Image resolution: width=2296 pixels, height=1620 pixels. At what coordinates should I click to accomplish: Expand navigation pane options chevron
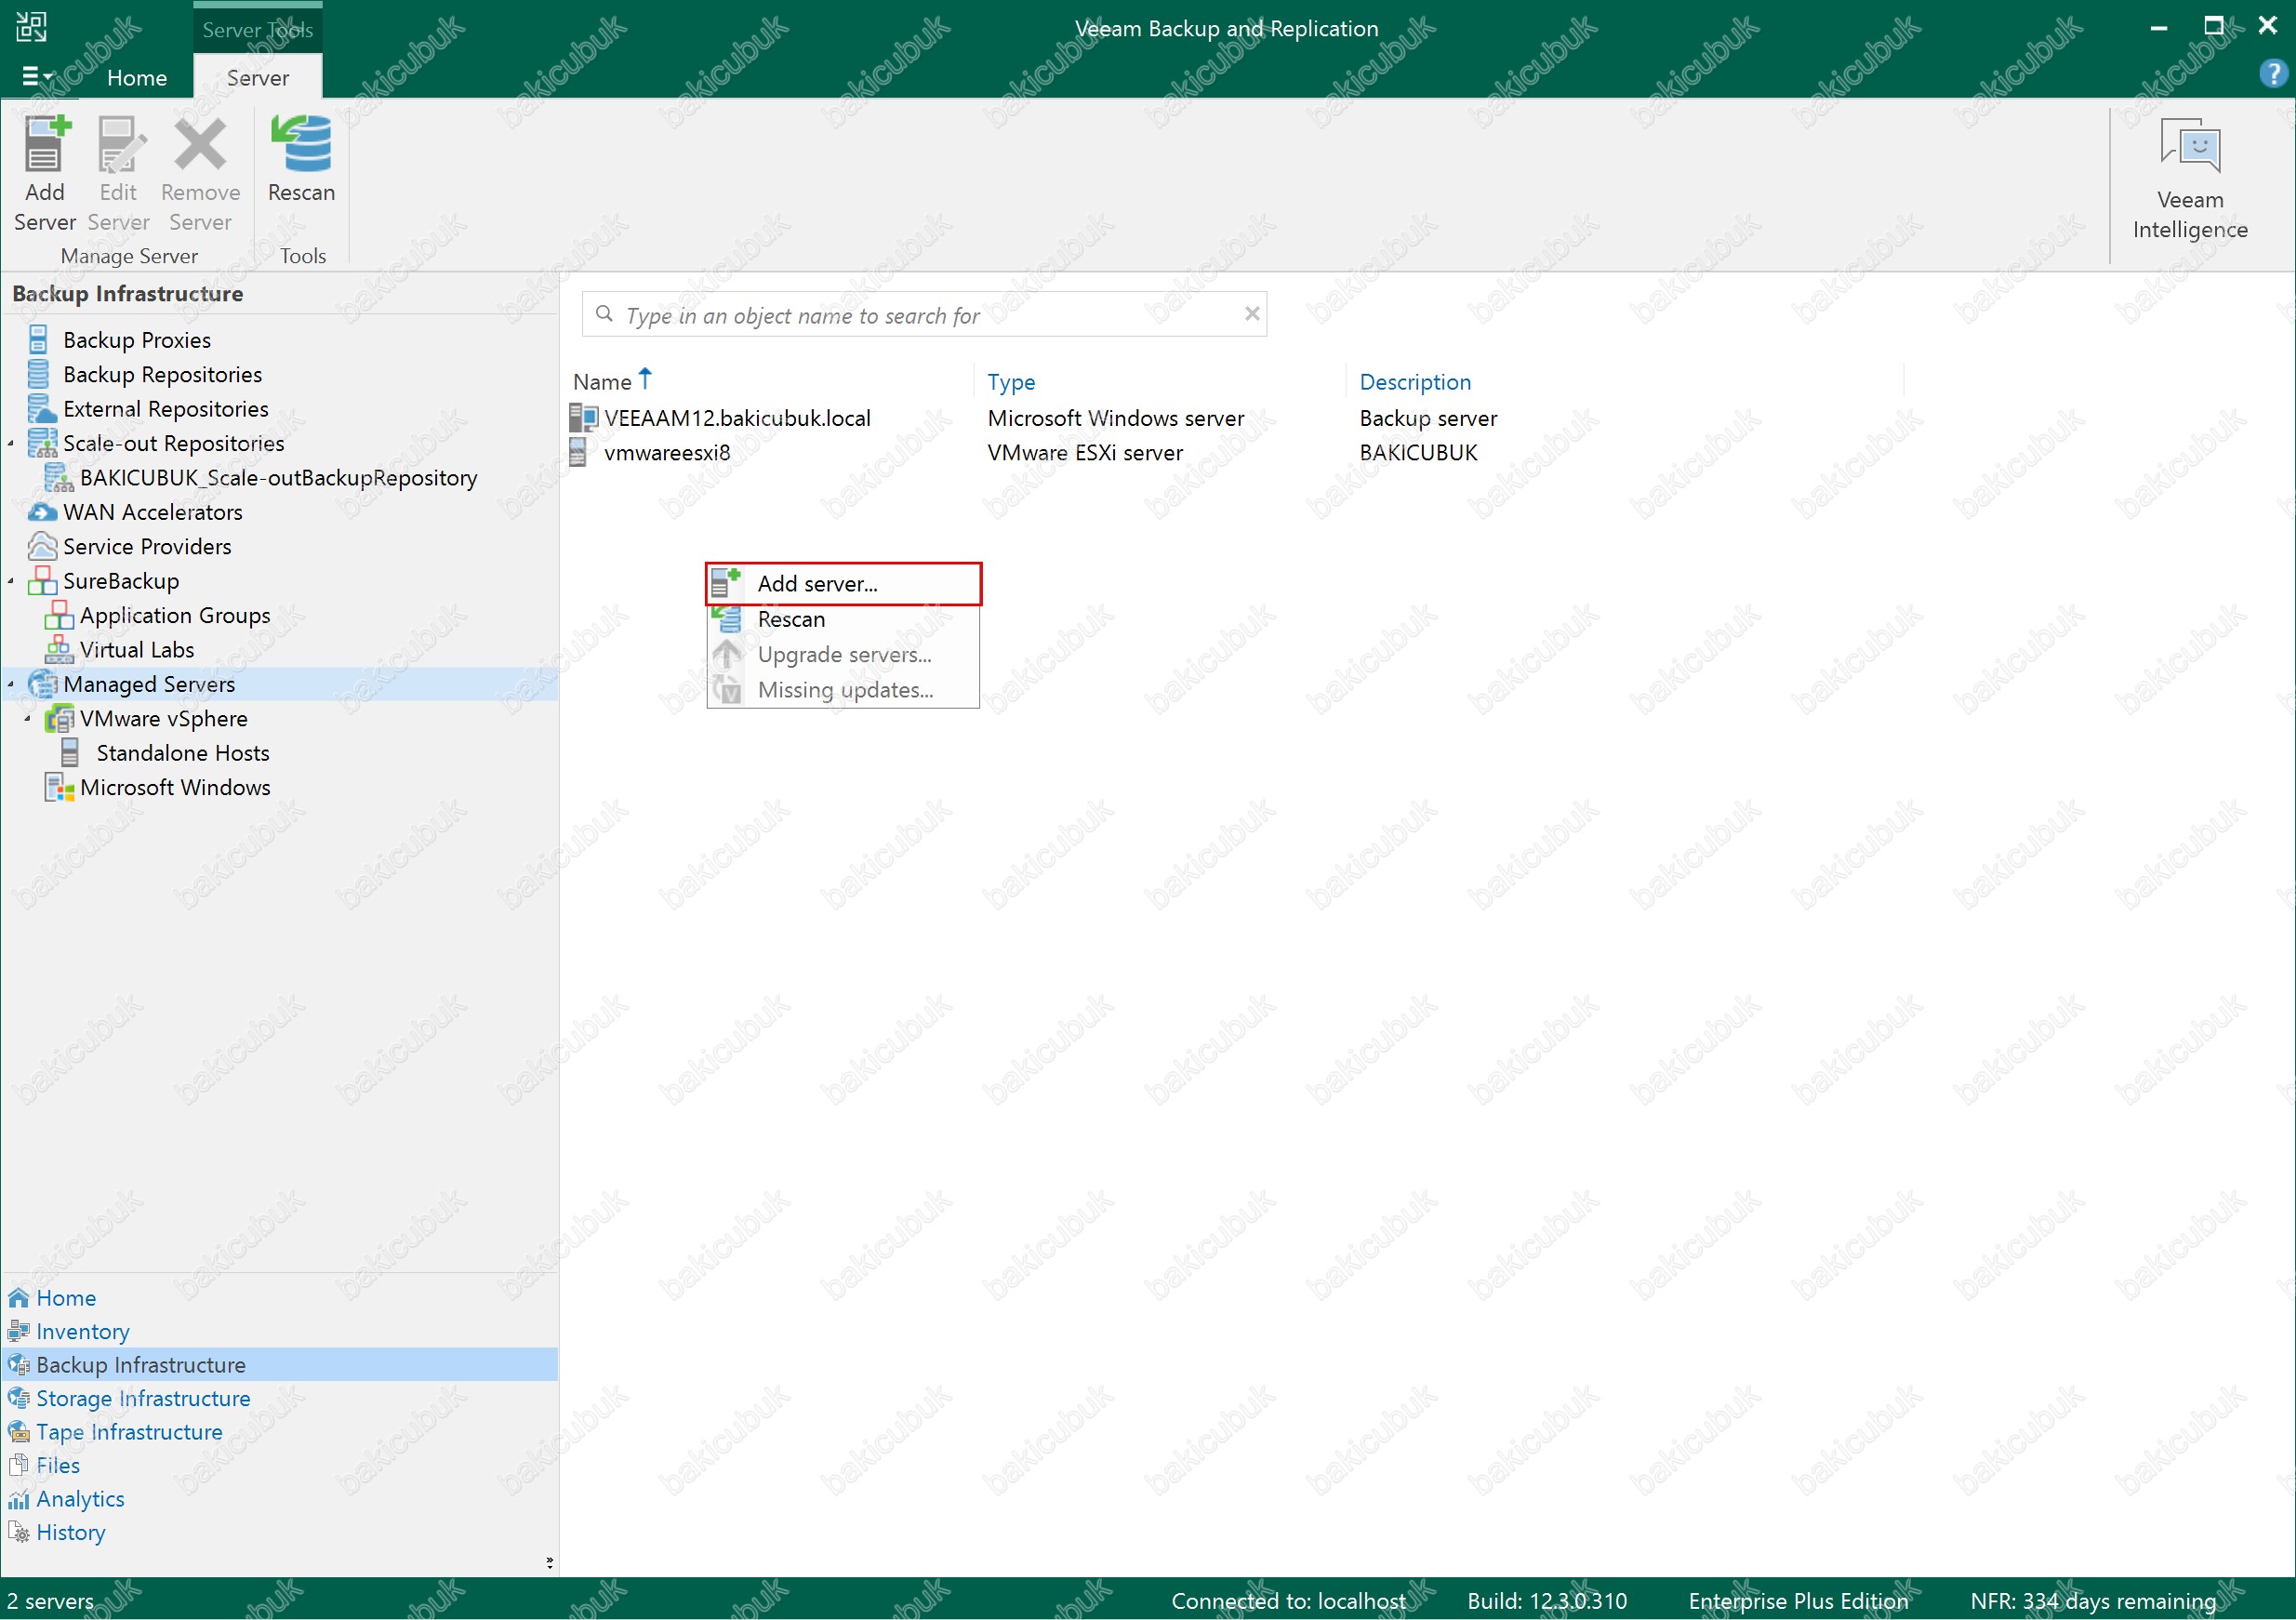tap(549, 1562)
